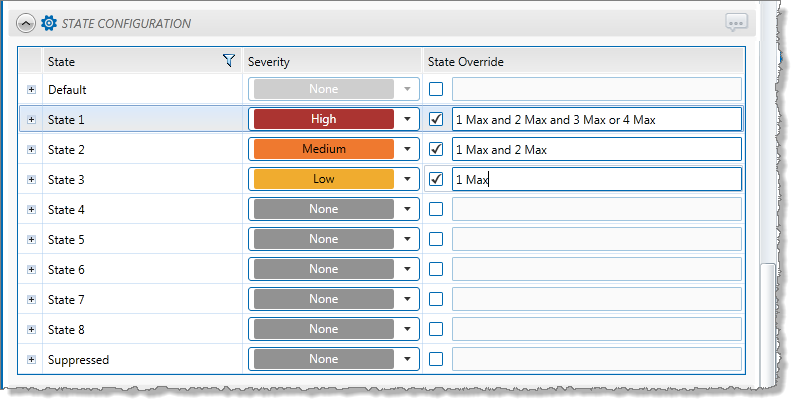The height and width of the screenshot is (406, 798).
Task: Click the red High severity swatch
Action: click(323, 119)
